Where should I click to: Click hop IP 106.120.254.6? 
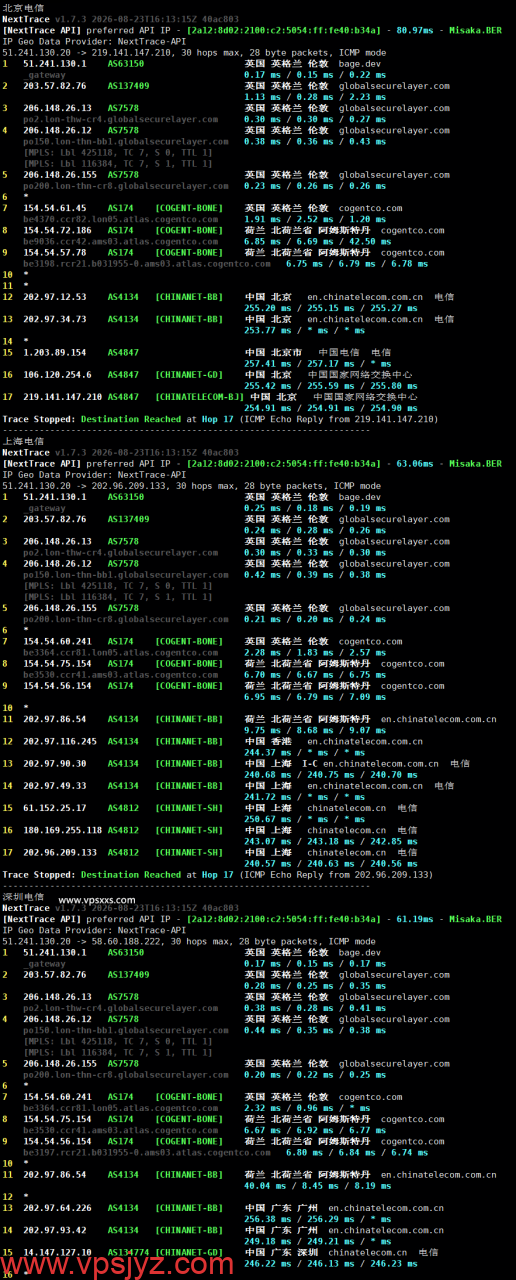tap(55, 374)
